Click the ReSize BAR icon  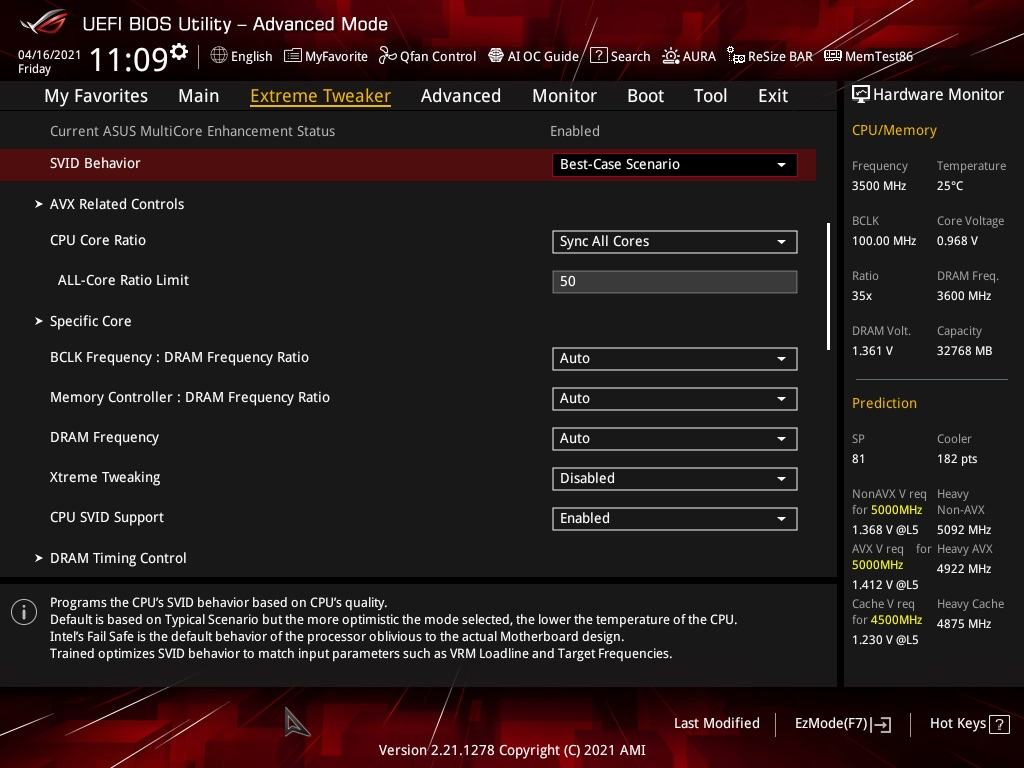coord(736,56)
